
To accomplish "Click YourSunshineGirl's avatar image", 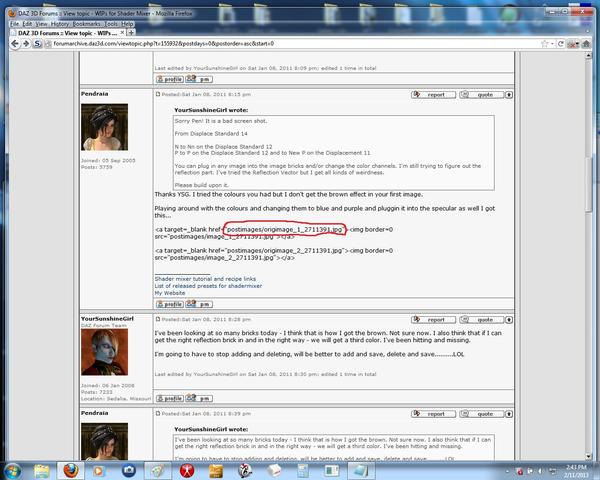I will point(104,352).
